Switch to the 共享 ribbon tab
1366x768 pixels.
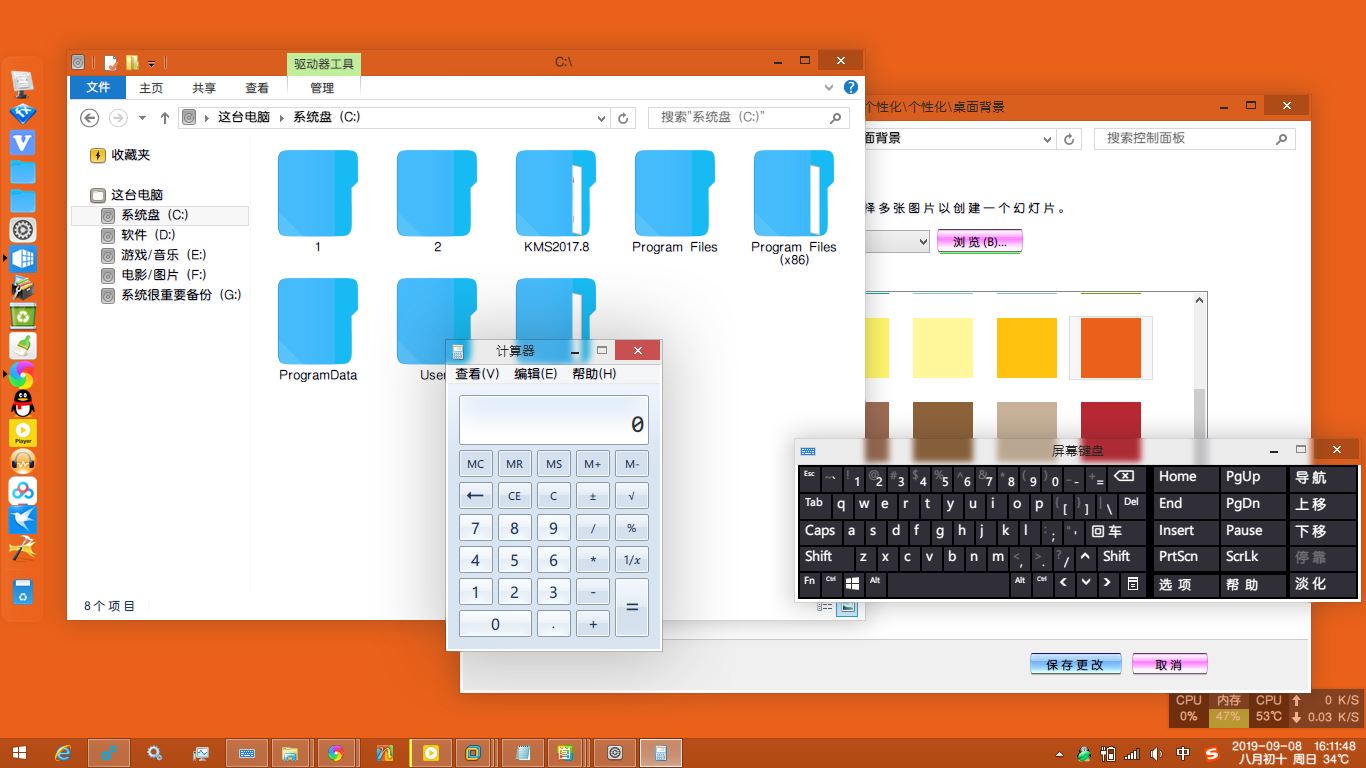pyautogui.click(x=204, y=88)
